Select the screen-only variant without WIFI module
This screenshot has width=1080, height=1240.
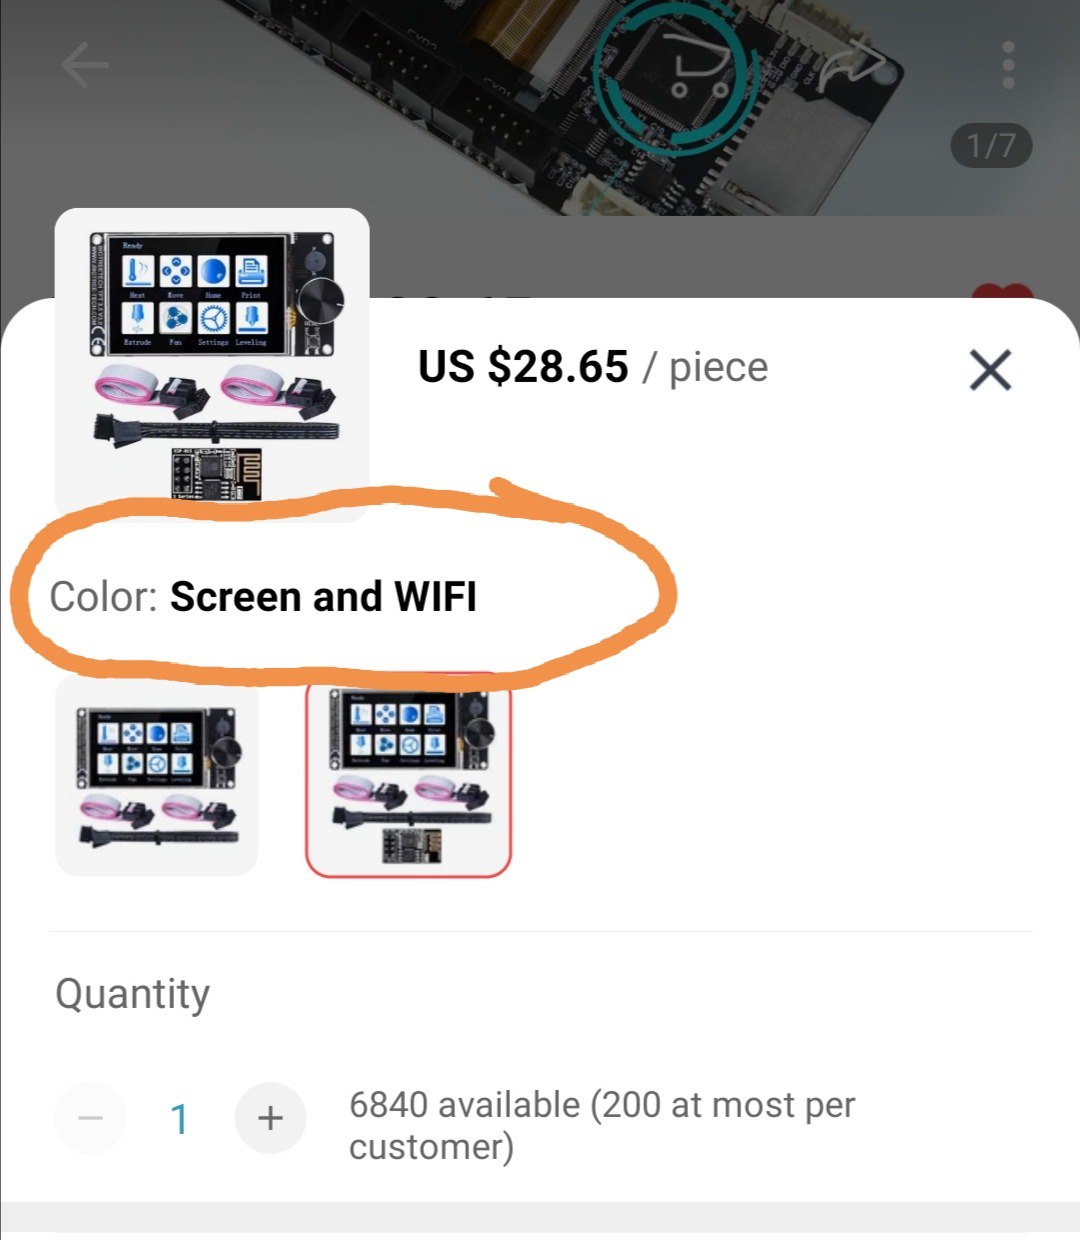click(x=157, y=776)
